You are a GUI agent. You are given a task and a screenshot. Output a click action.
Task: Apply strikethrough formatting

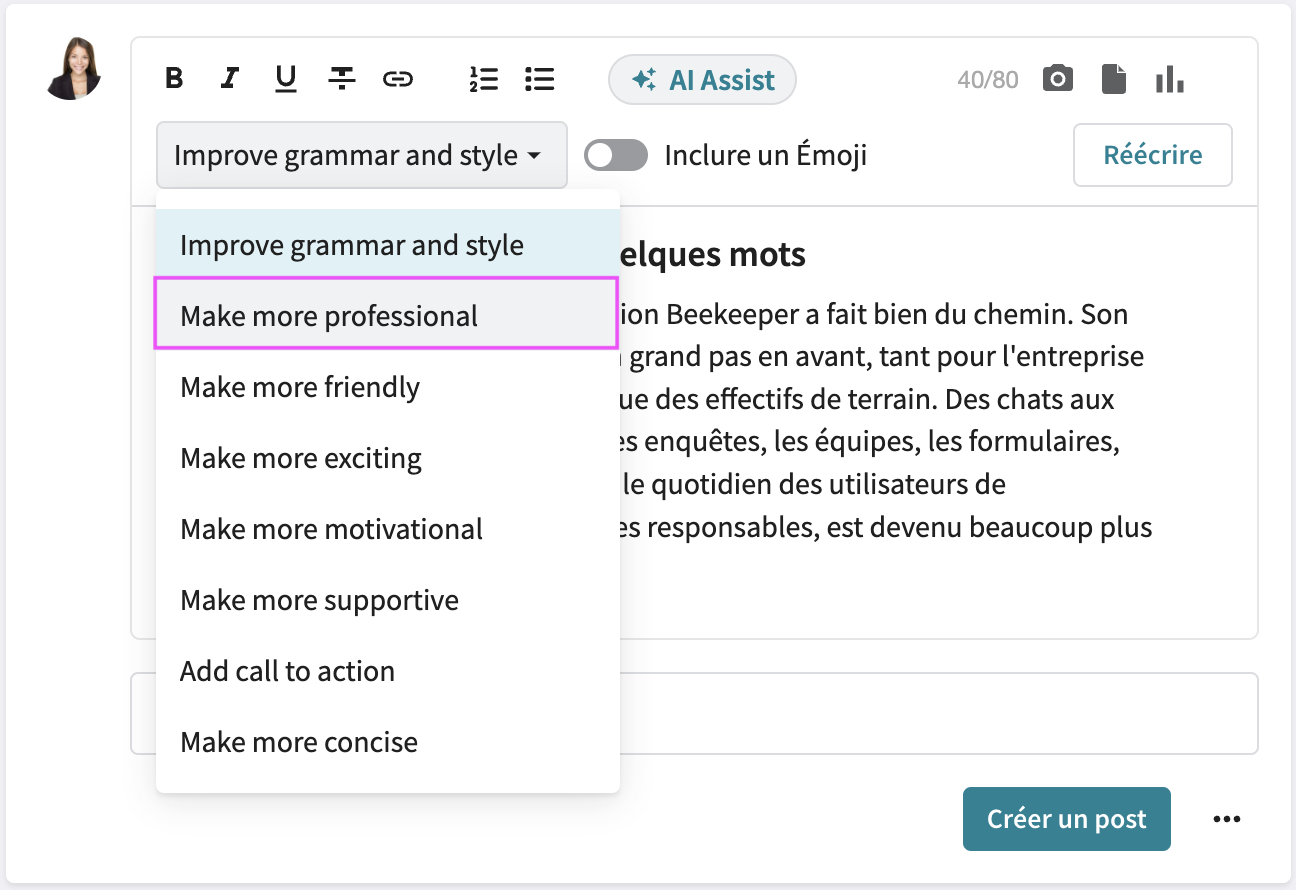coord(342,79)
